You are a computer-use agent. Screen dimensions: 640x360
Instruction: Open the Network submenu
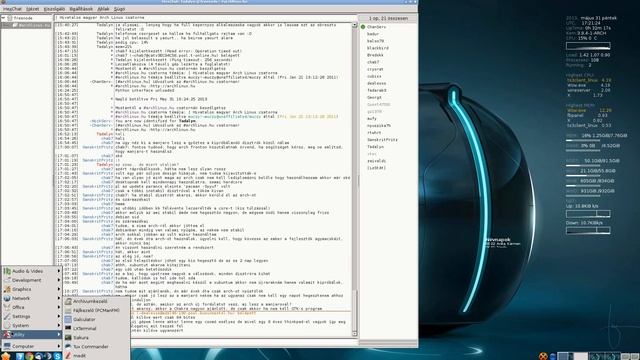coord(32,298)
